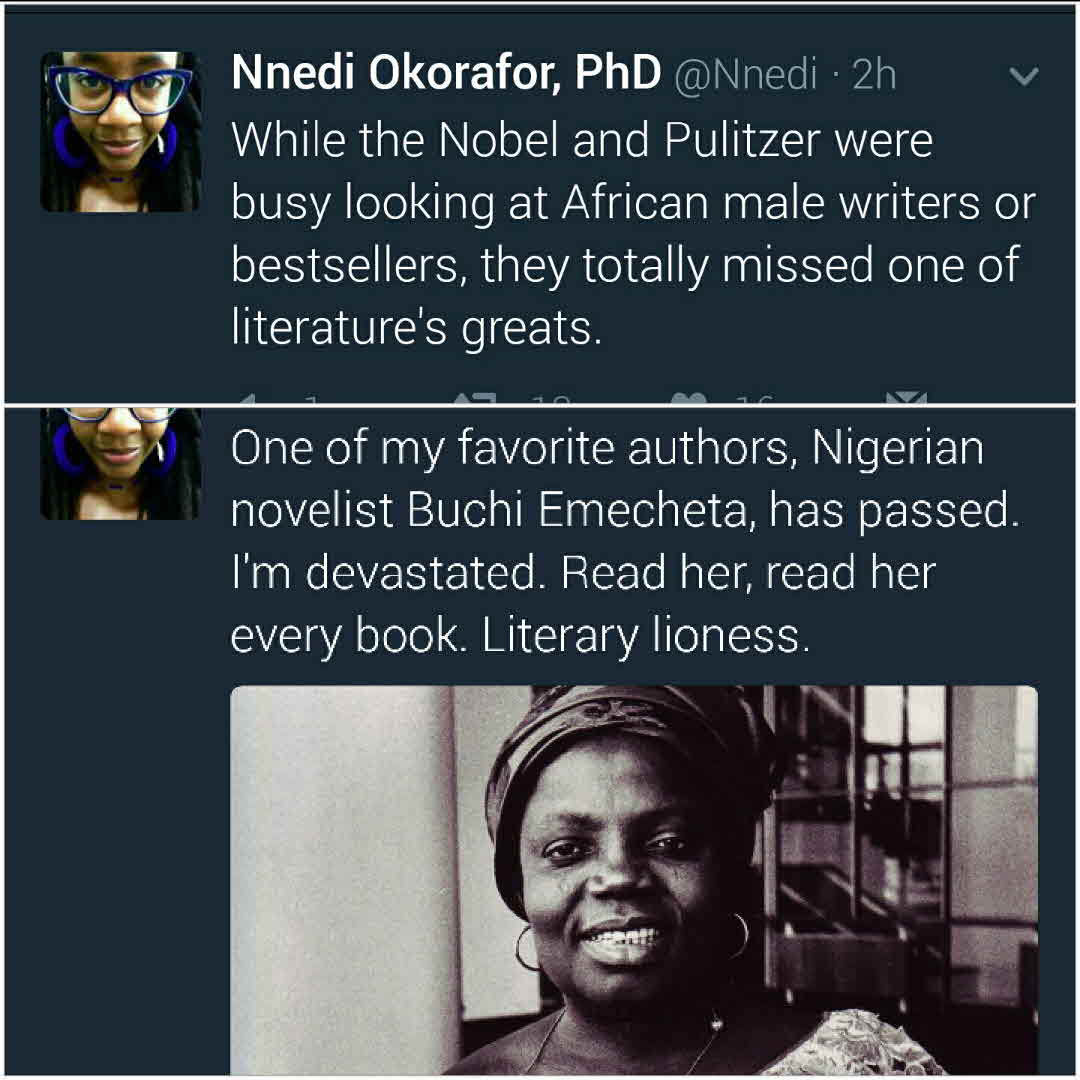
Task: Click the retweet count number
Action: [551, 400]
